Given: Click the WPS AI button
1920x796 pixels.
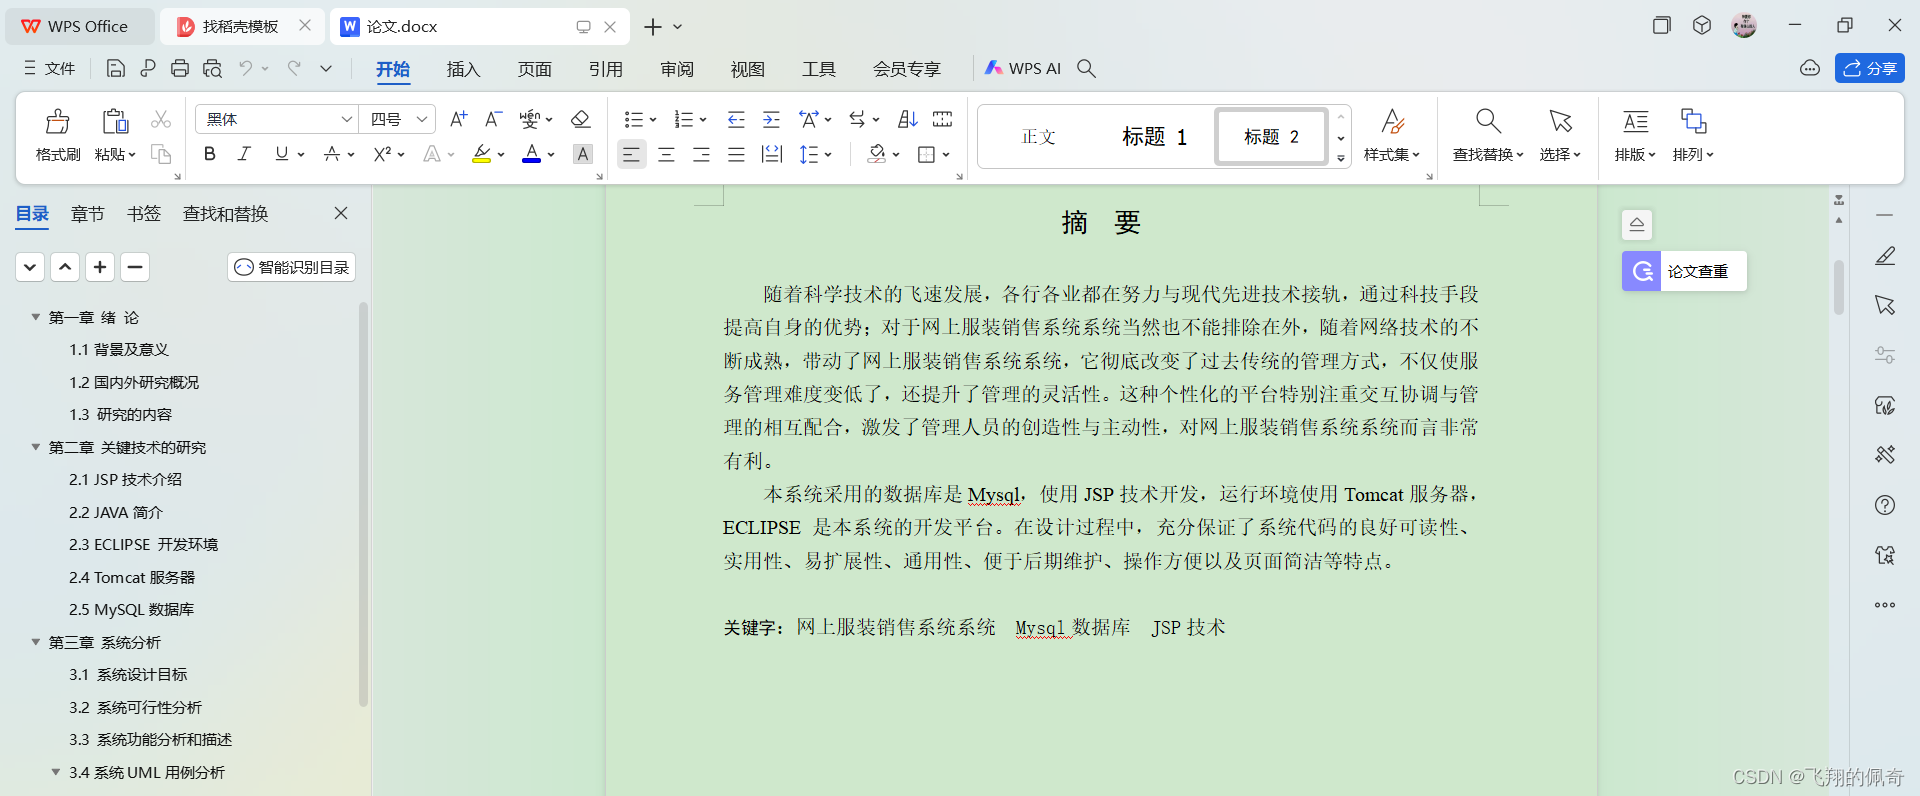Looking at the screenshot, I should 1023,68.
